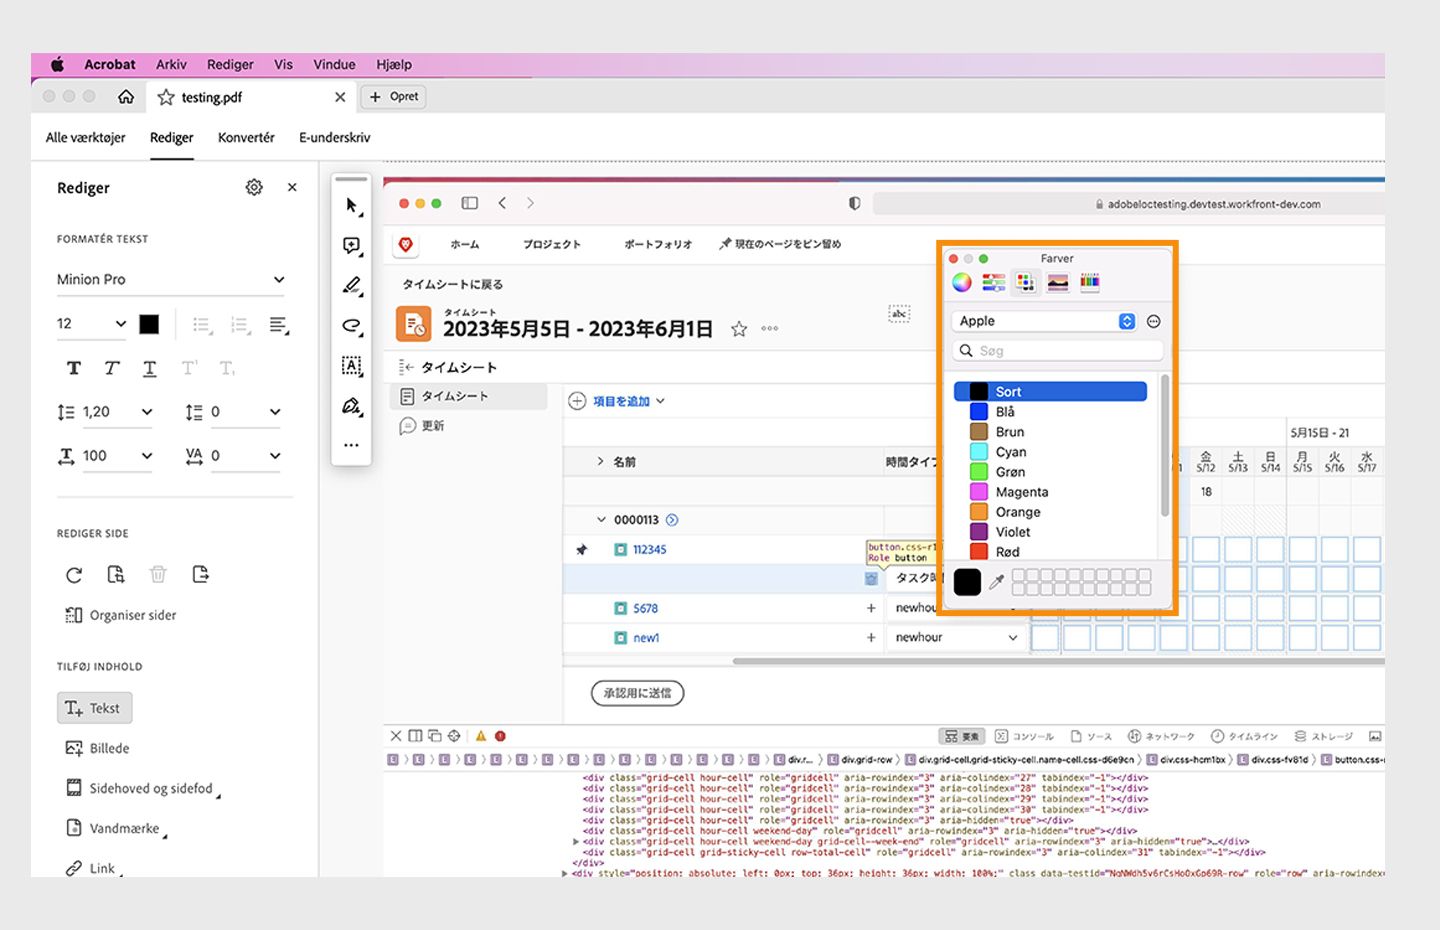
Task: Open the text box selection tool
Action: click(x=351, y=366)
